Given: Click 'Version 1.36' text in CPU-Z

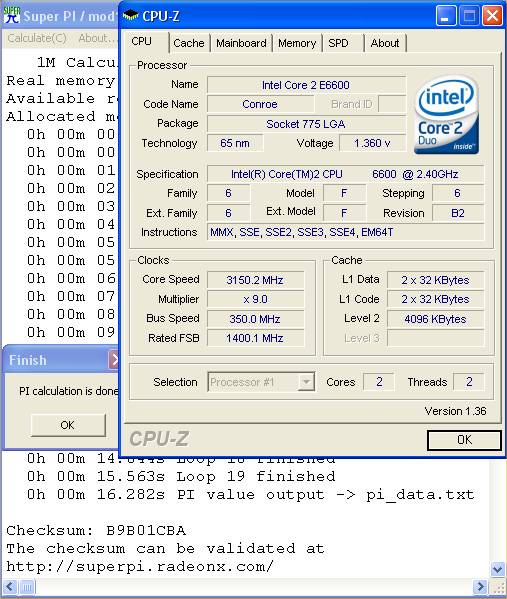Looking at the screenshot, I should click(455, 411).
